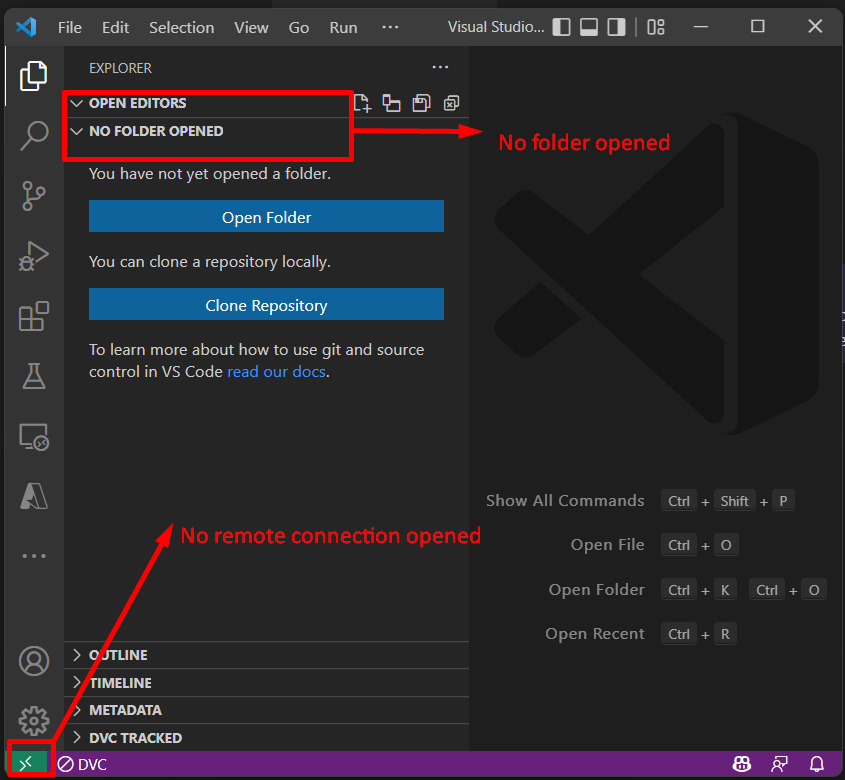Open the Run menu
845x780 pixels.
click(x=343, y=27)
